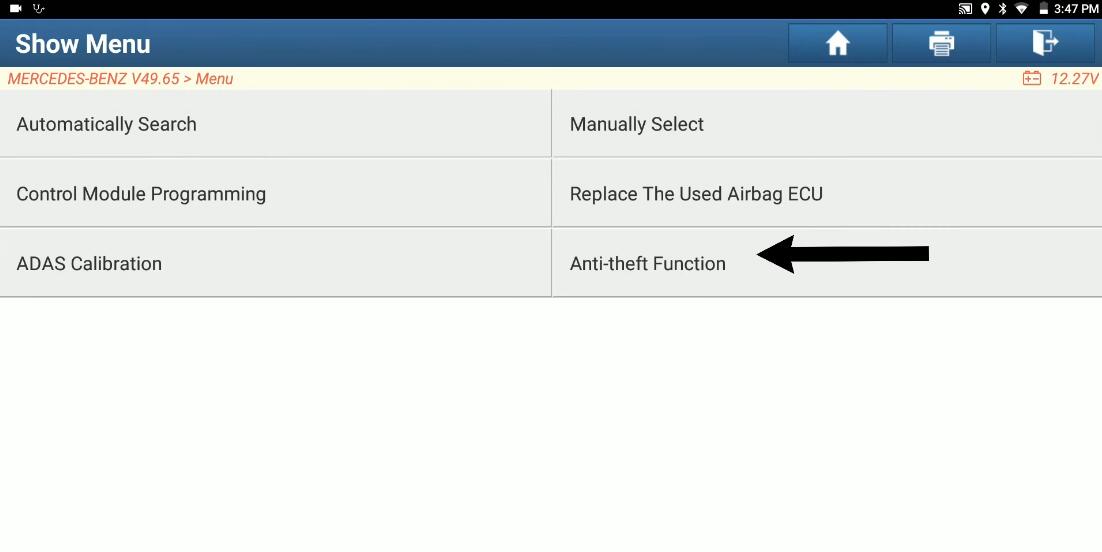The width and height of the screenshot is (1102, 552).
Task: Select Replace The Used Airbag ECU
Action: 827,193
